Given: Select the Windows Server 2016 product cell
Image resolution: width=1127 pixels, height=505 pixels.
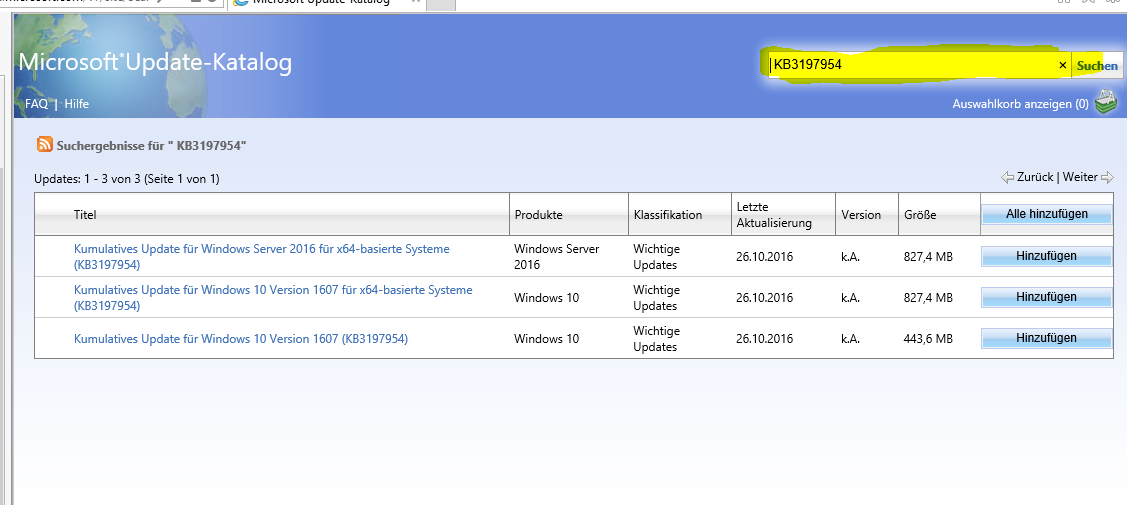Looking at the screenshot, I should (556, 256).
